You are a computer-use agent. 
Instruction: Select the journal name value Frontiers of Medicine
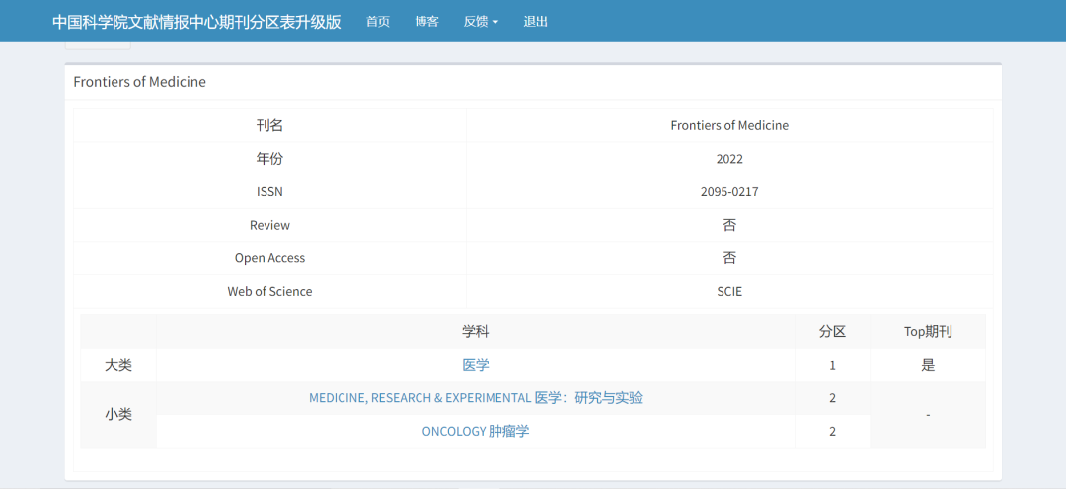[729, 125]
